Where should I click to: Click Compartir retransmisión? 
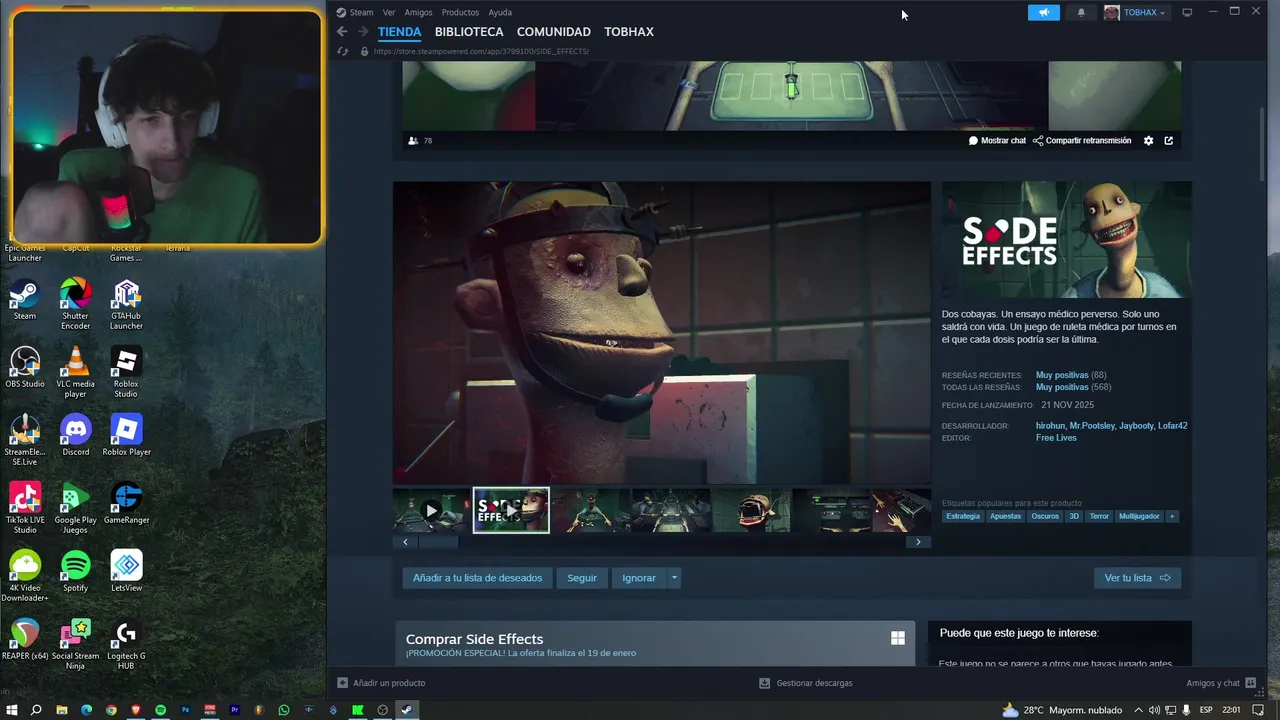tap(1082, 141)
